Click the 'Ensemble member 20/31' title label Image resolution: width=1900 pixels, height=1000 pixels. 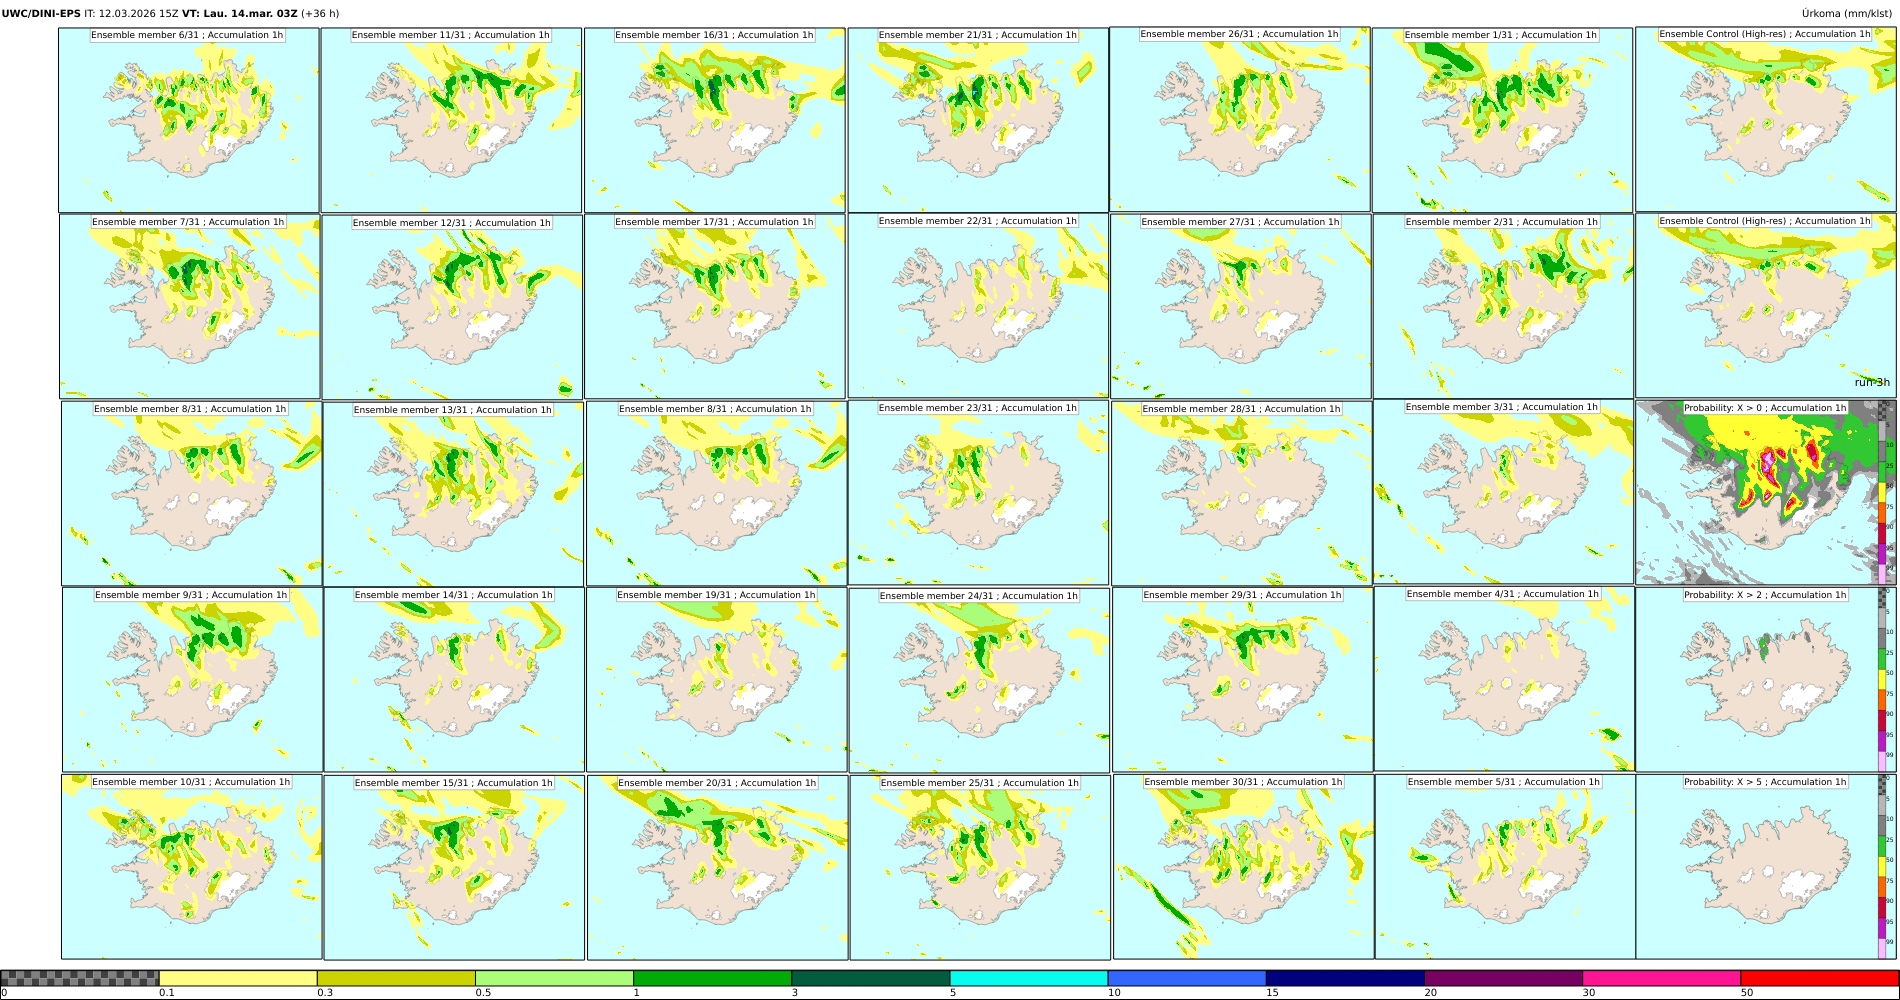(717, 783)
